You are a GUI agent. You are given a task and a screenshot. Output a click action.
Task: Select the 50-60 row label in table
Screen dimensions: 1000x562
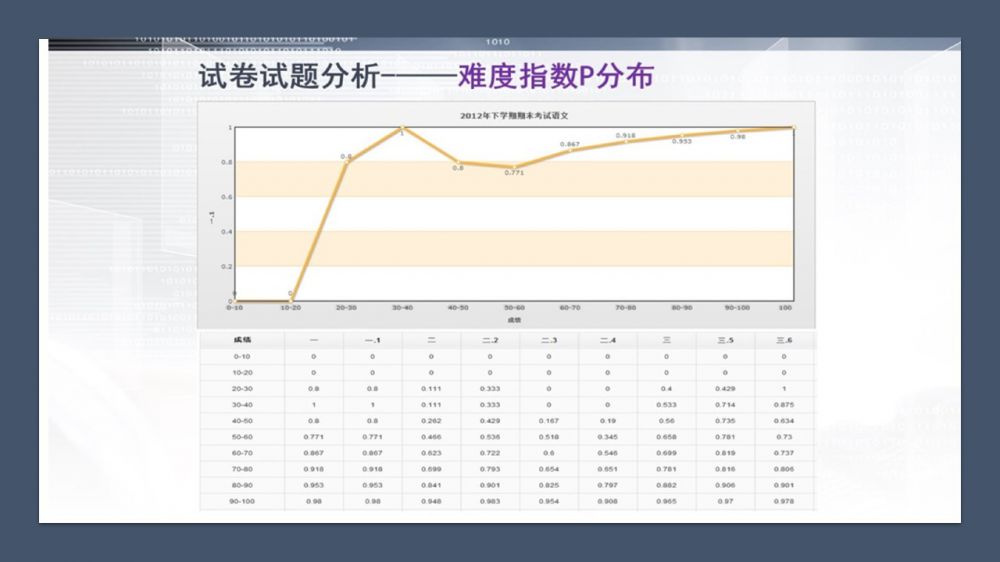pyautogui.click(x=242, y=437)
